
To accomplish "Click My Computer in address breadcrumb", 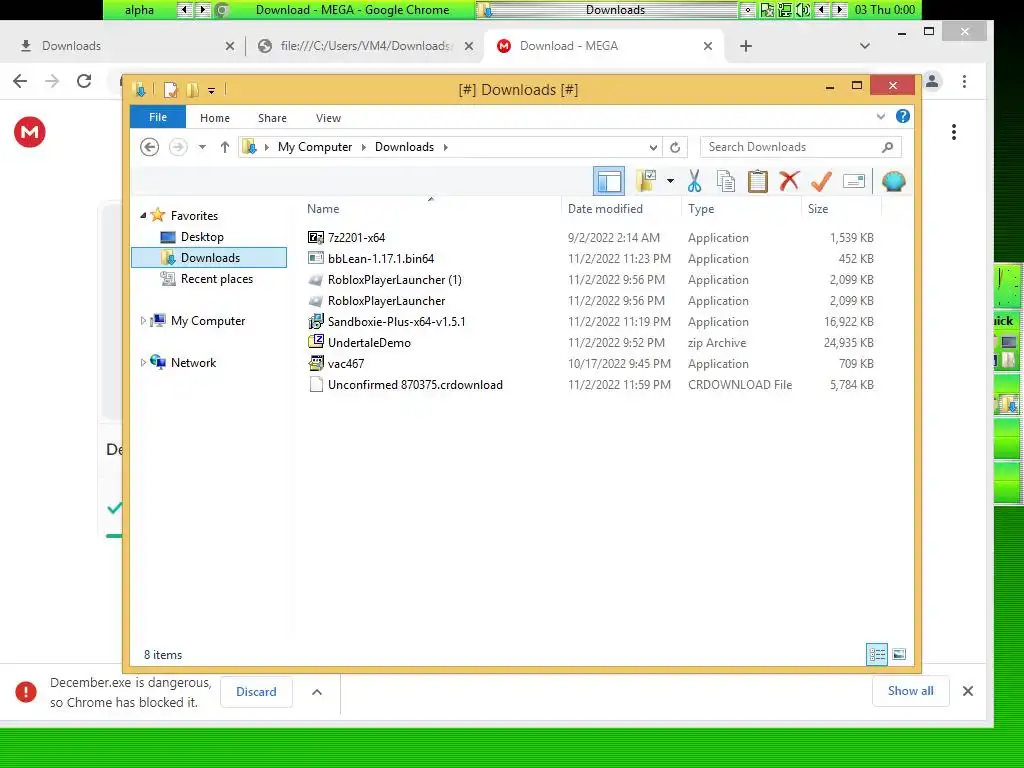I will [315, 147].
